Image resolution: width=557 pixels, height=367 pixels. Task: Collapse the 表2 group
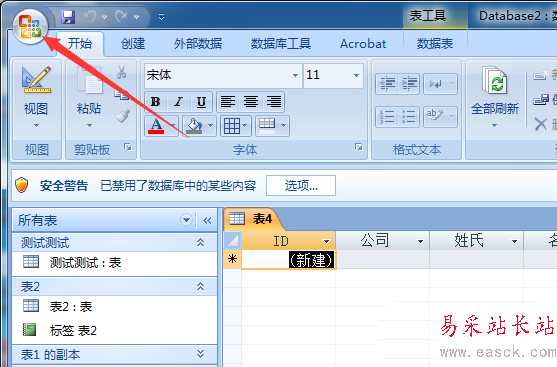[201, 286]
